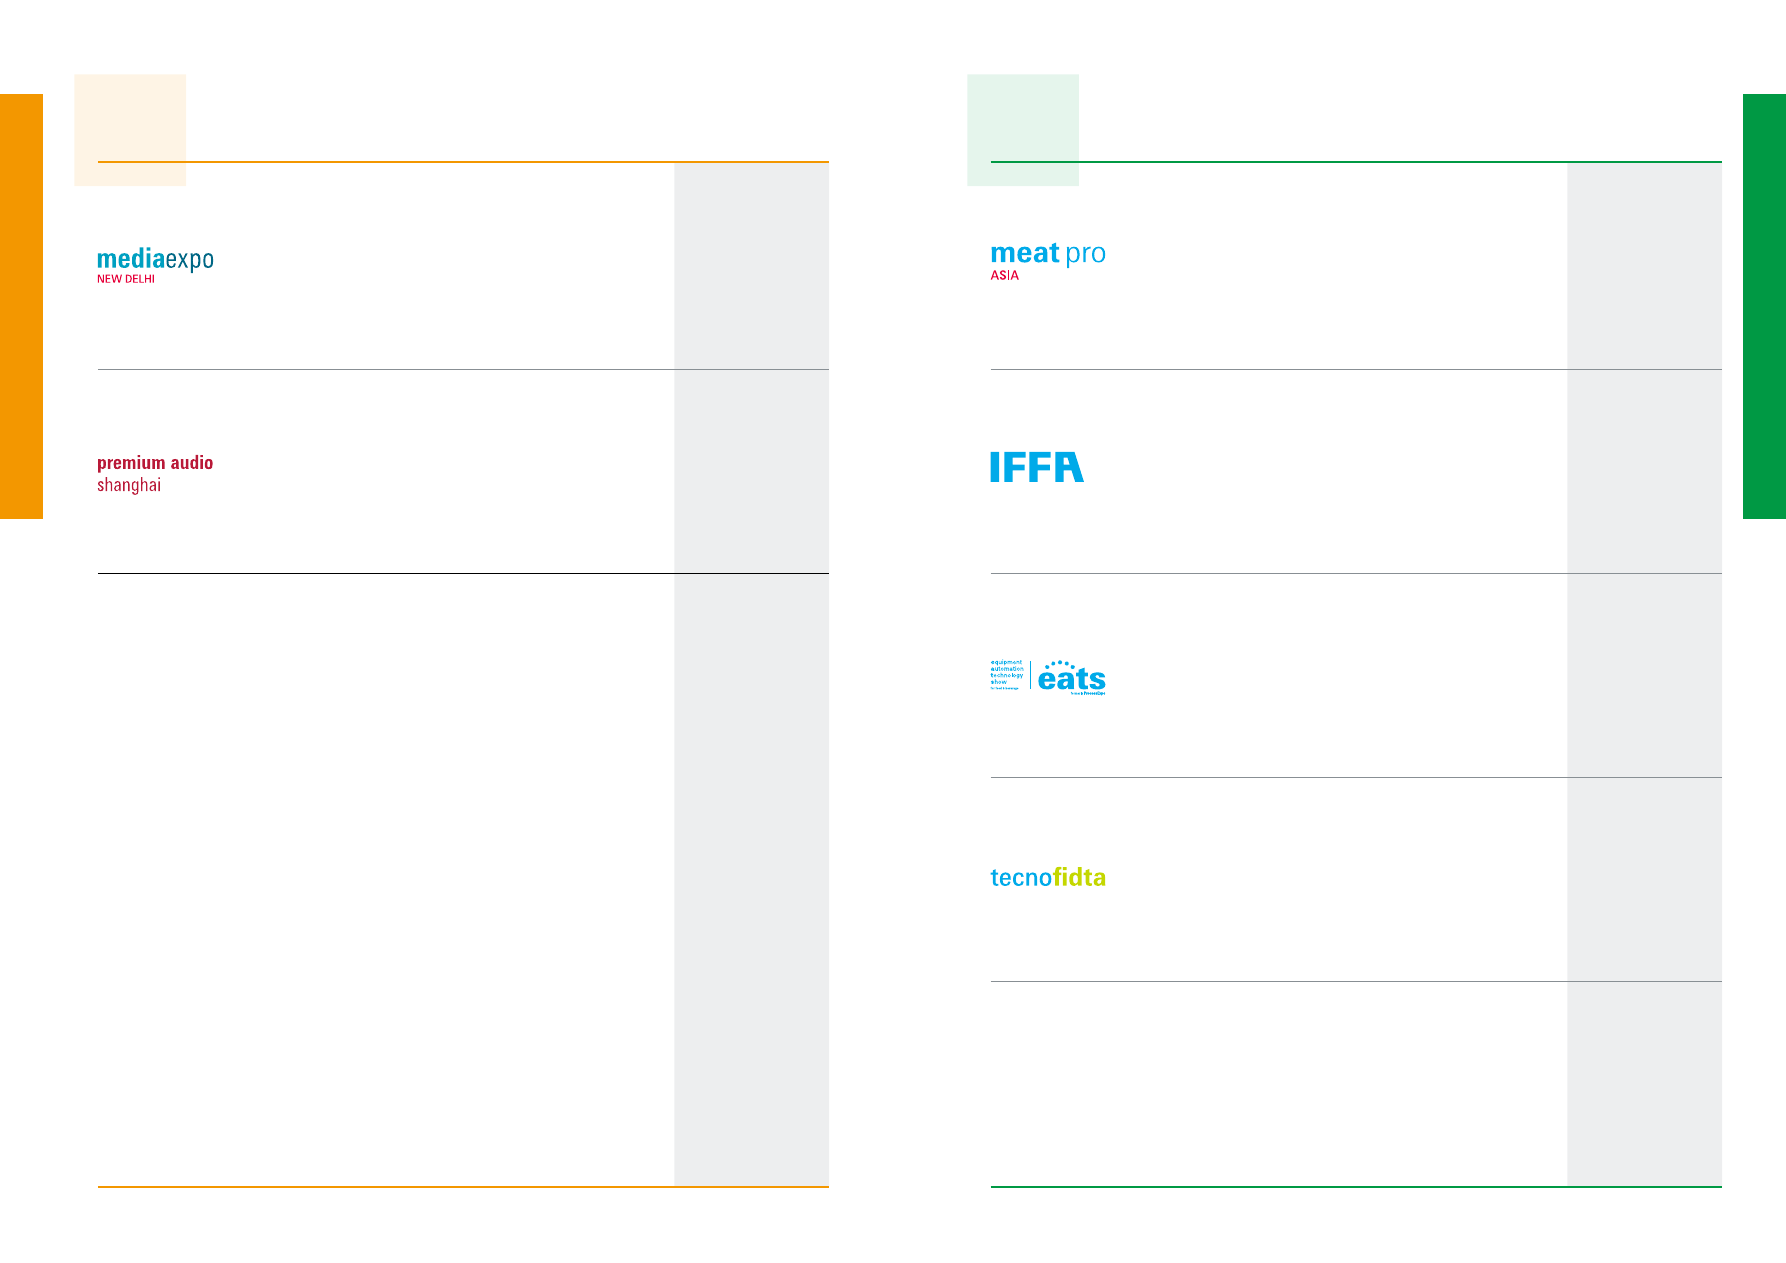Click the gray column cell in eats row

[1644, 675]
